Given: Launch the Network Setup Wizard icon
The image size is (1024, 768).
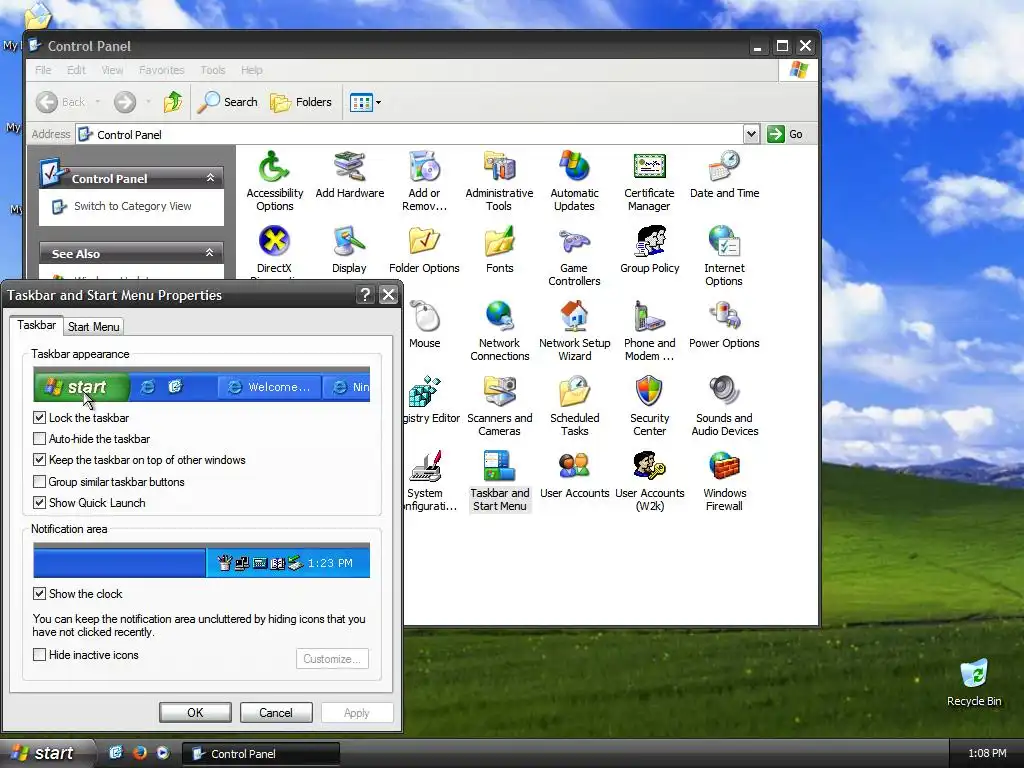Looking at the screenshot, I should pos(575,331).
